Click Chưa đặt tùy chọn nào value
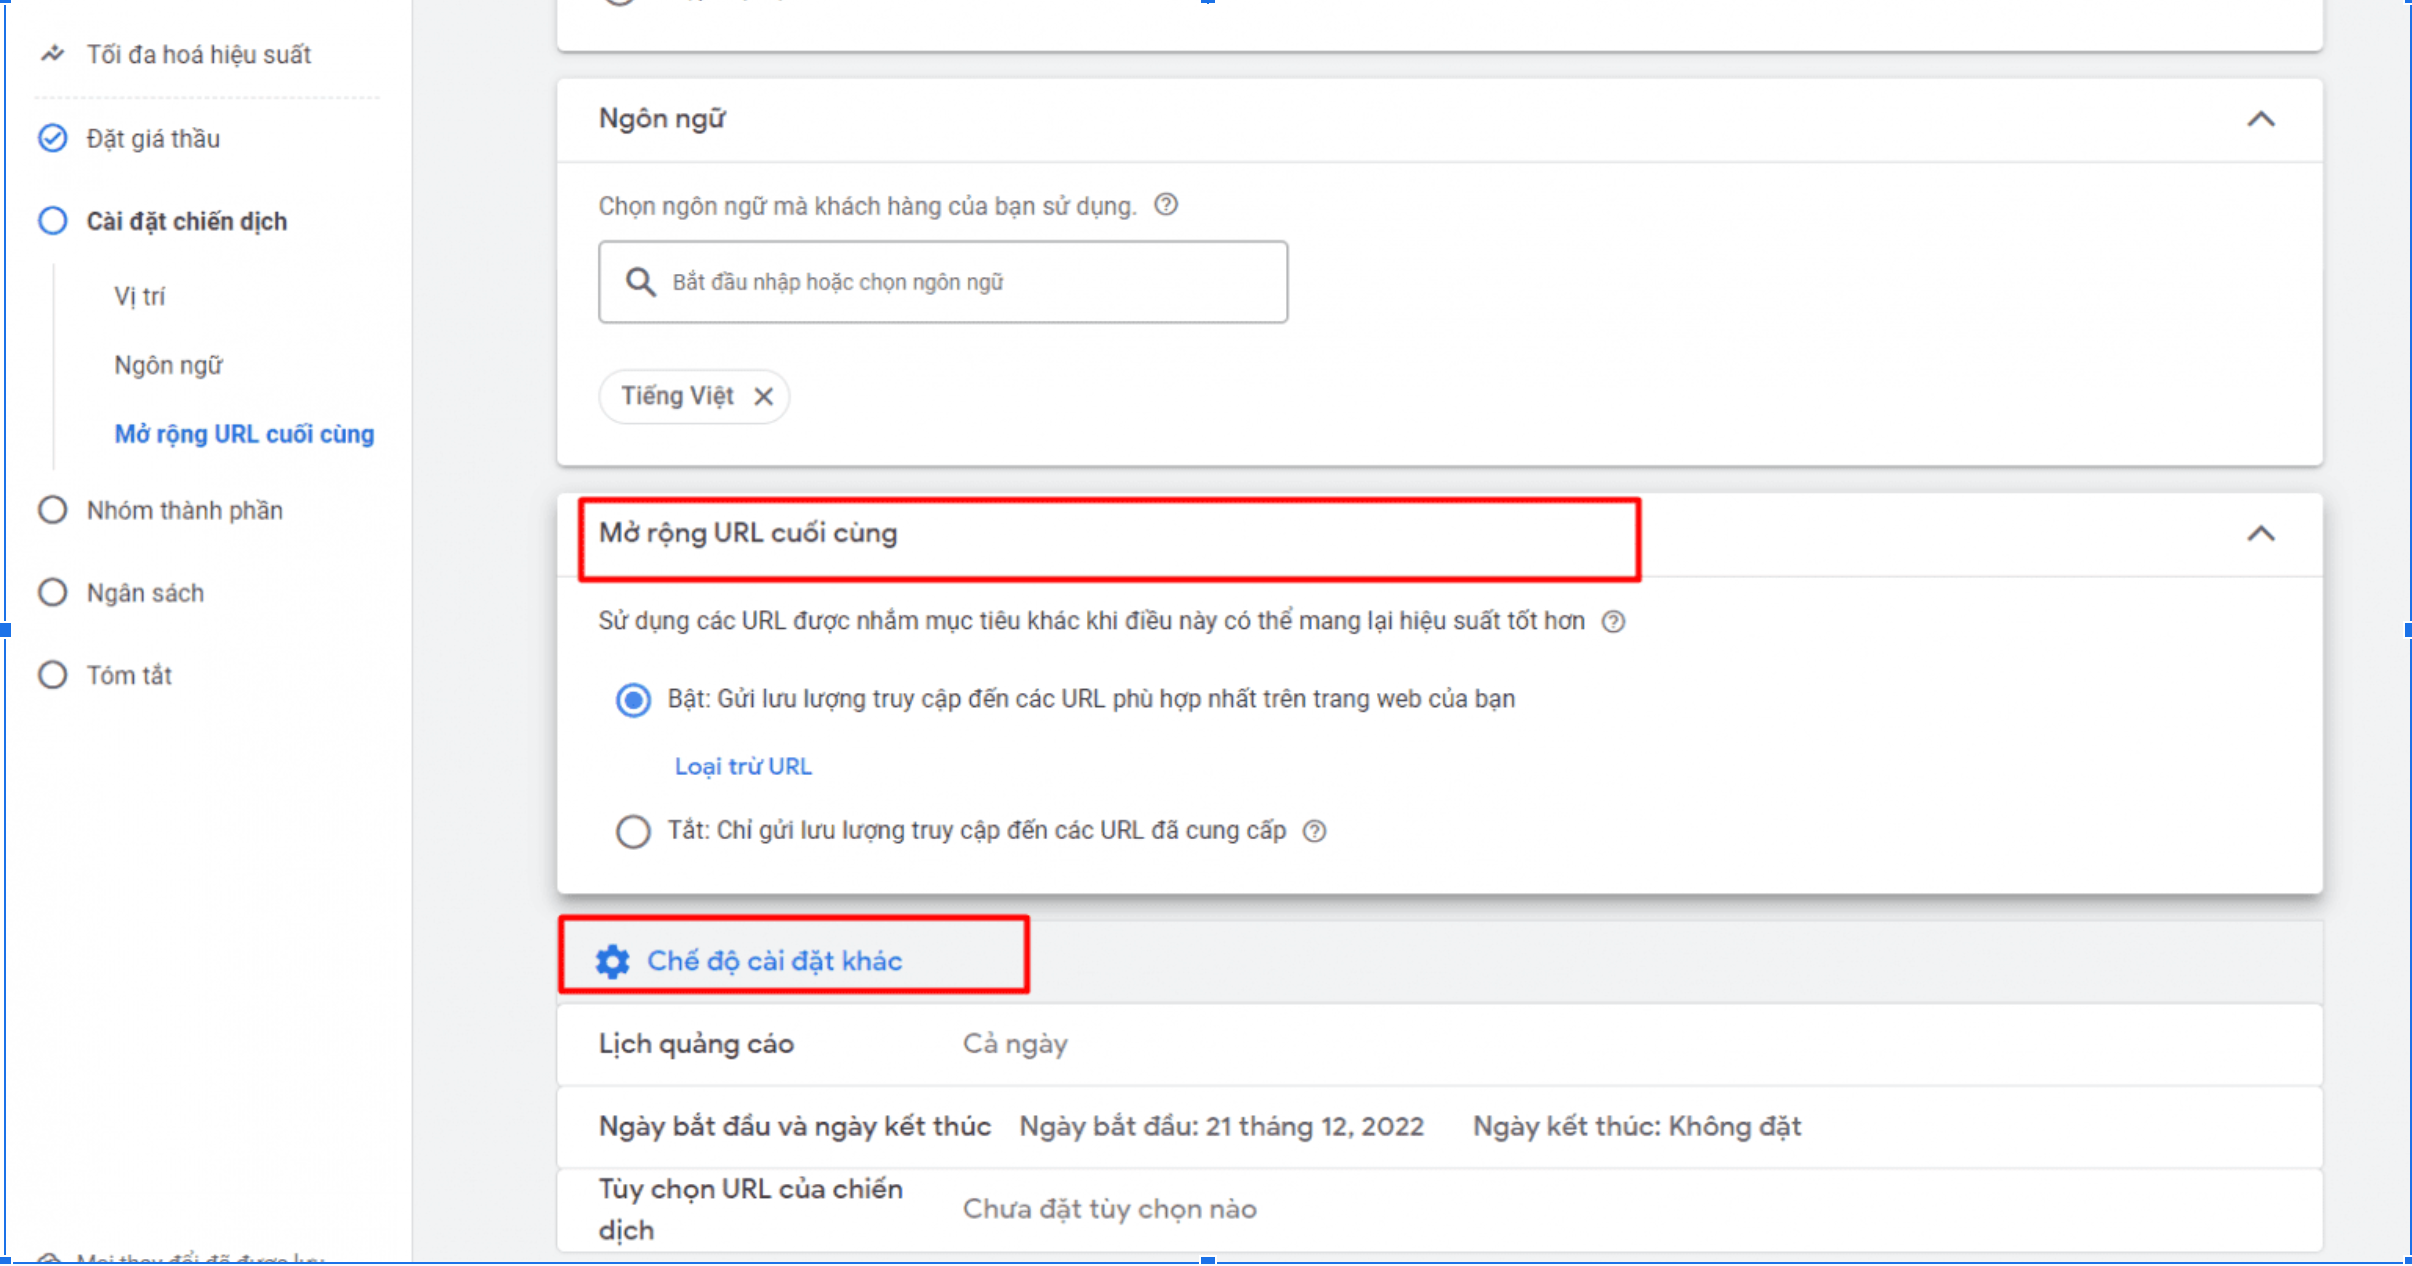 1110,1209
